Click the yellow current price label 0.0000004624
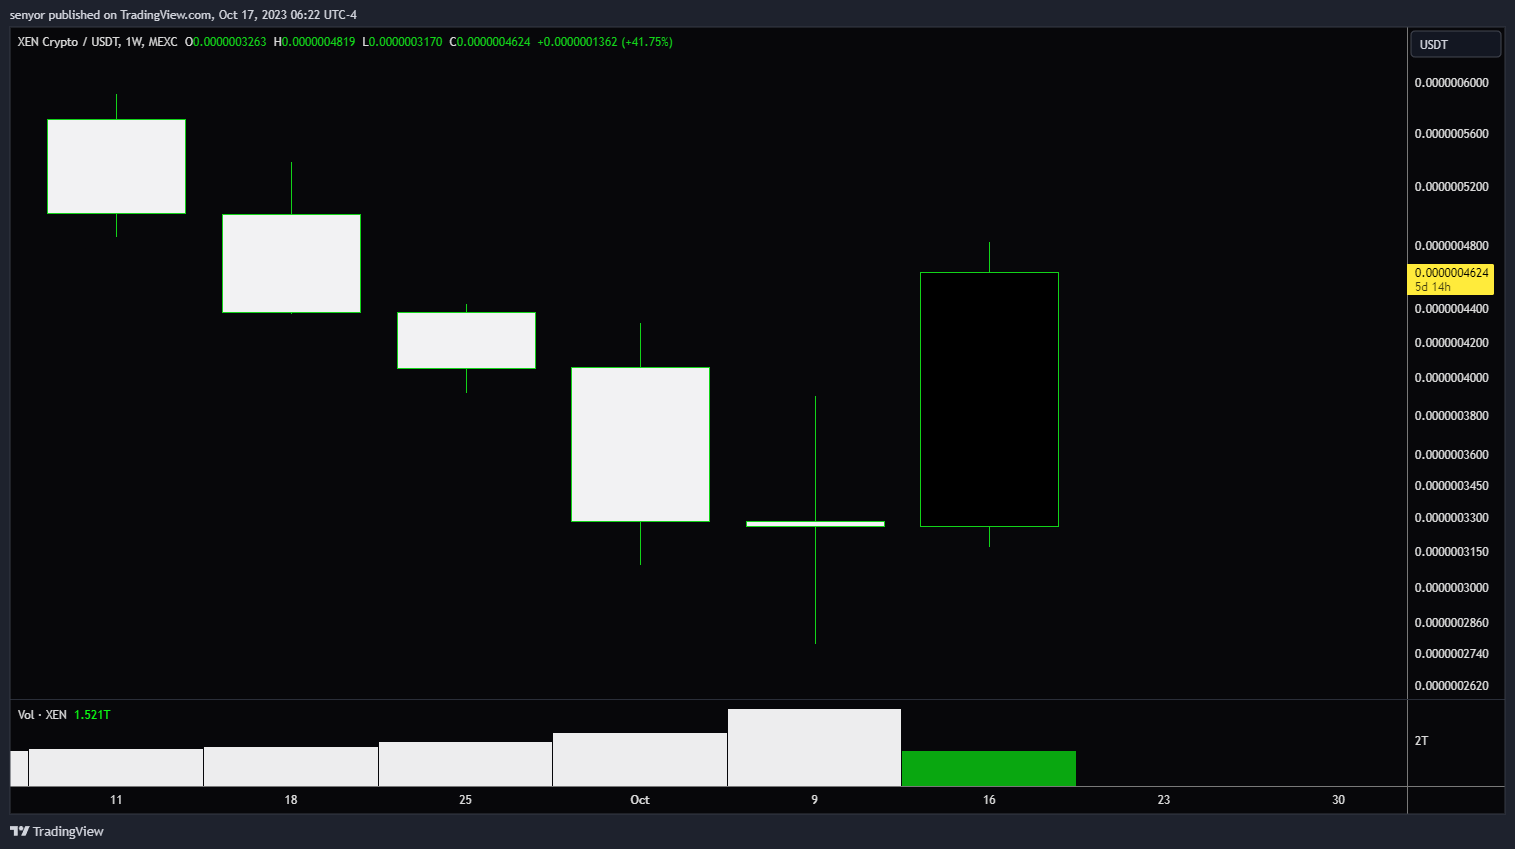The width and height of the screenshot is (1515, 849). (1451, 279)
